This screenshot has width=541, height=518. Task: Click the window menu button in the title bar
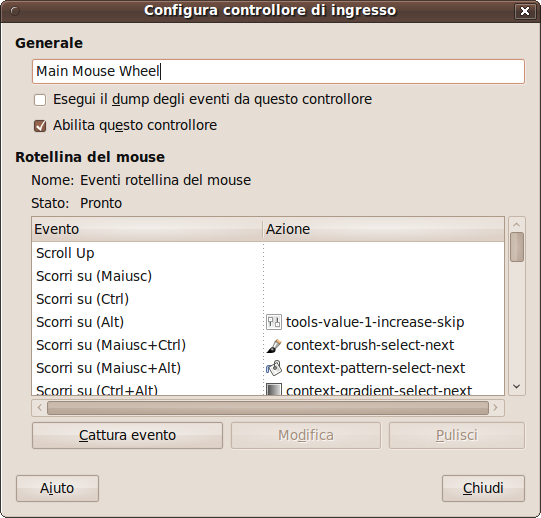pos(15,11)
